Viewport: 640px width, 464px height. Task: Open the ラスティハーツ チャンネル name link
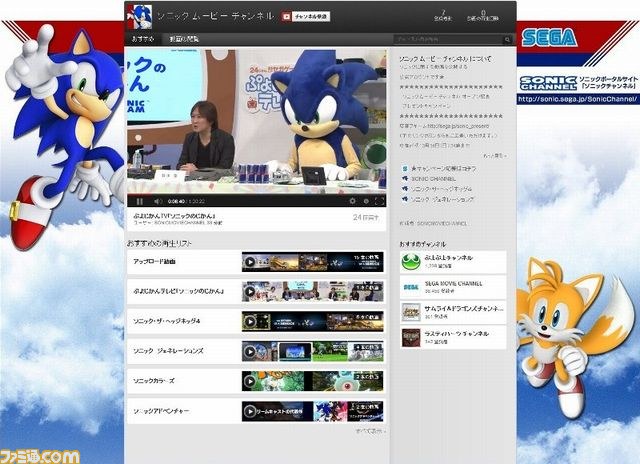point(457,333)
